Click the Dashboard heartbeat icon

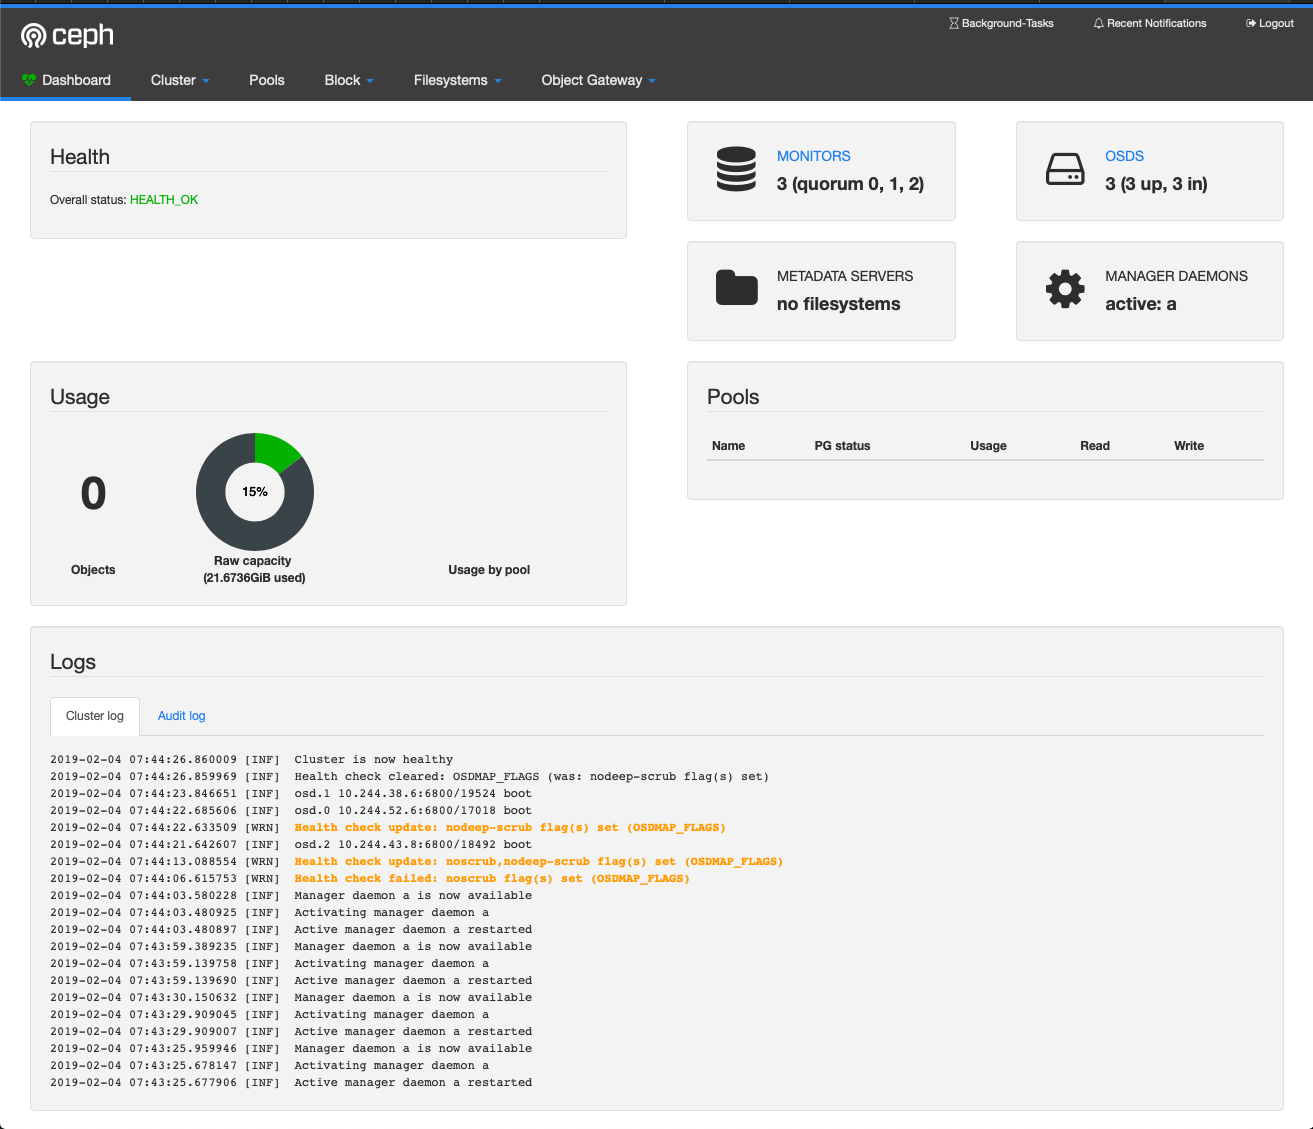point(29,80)
